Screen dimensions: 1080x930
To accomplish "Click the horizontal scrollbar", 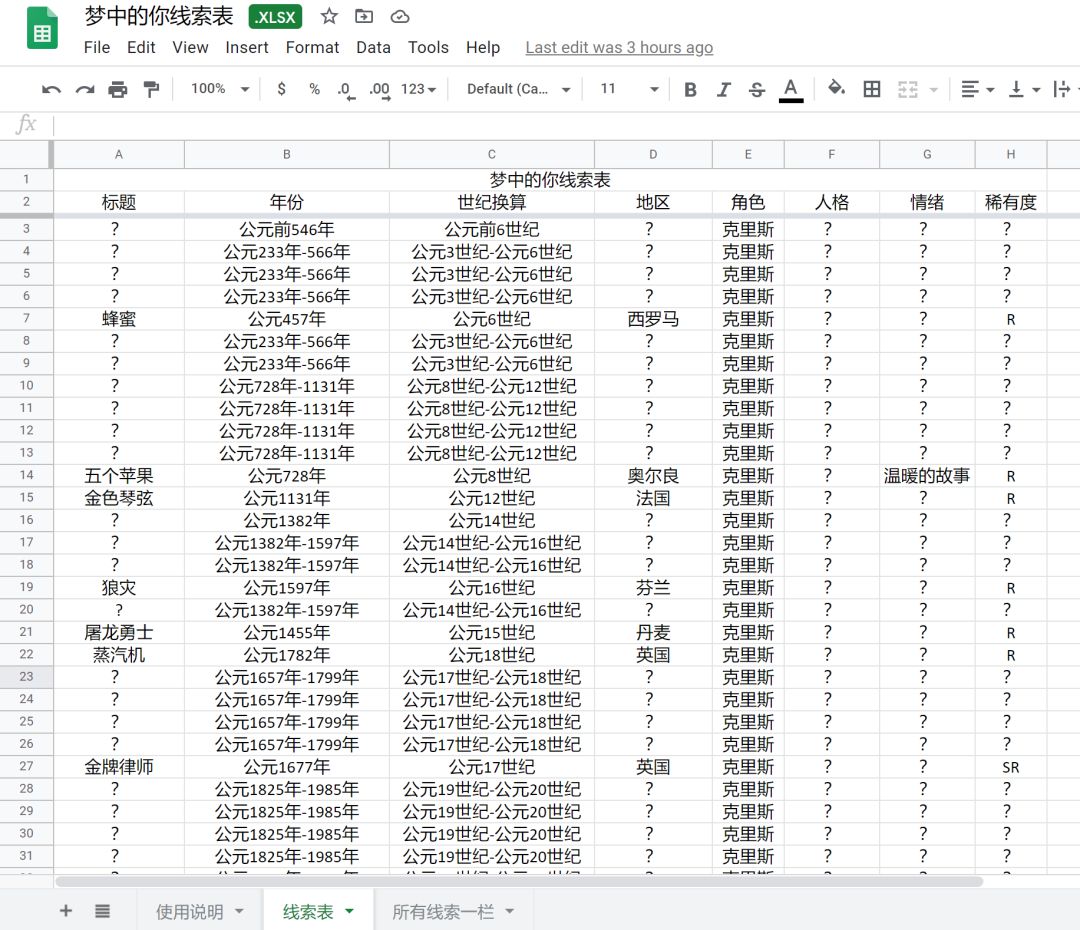I will pos(519,881).
